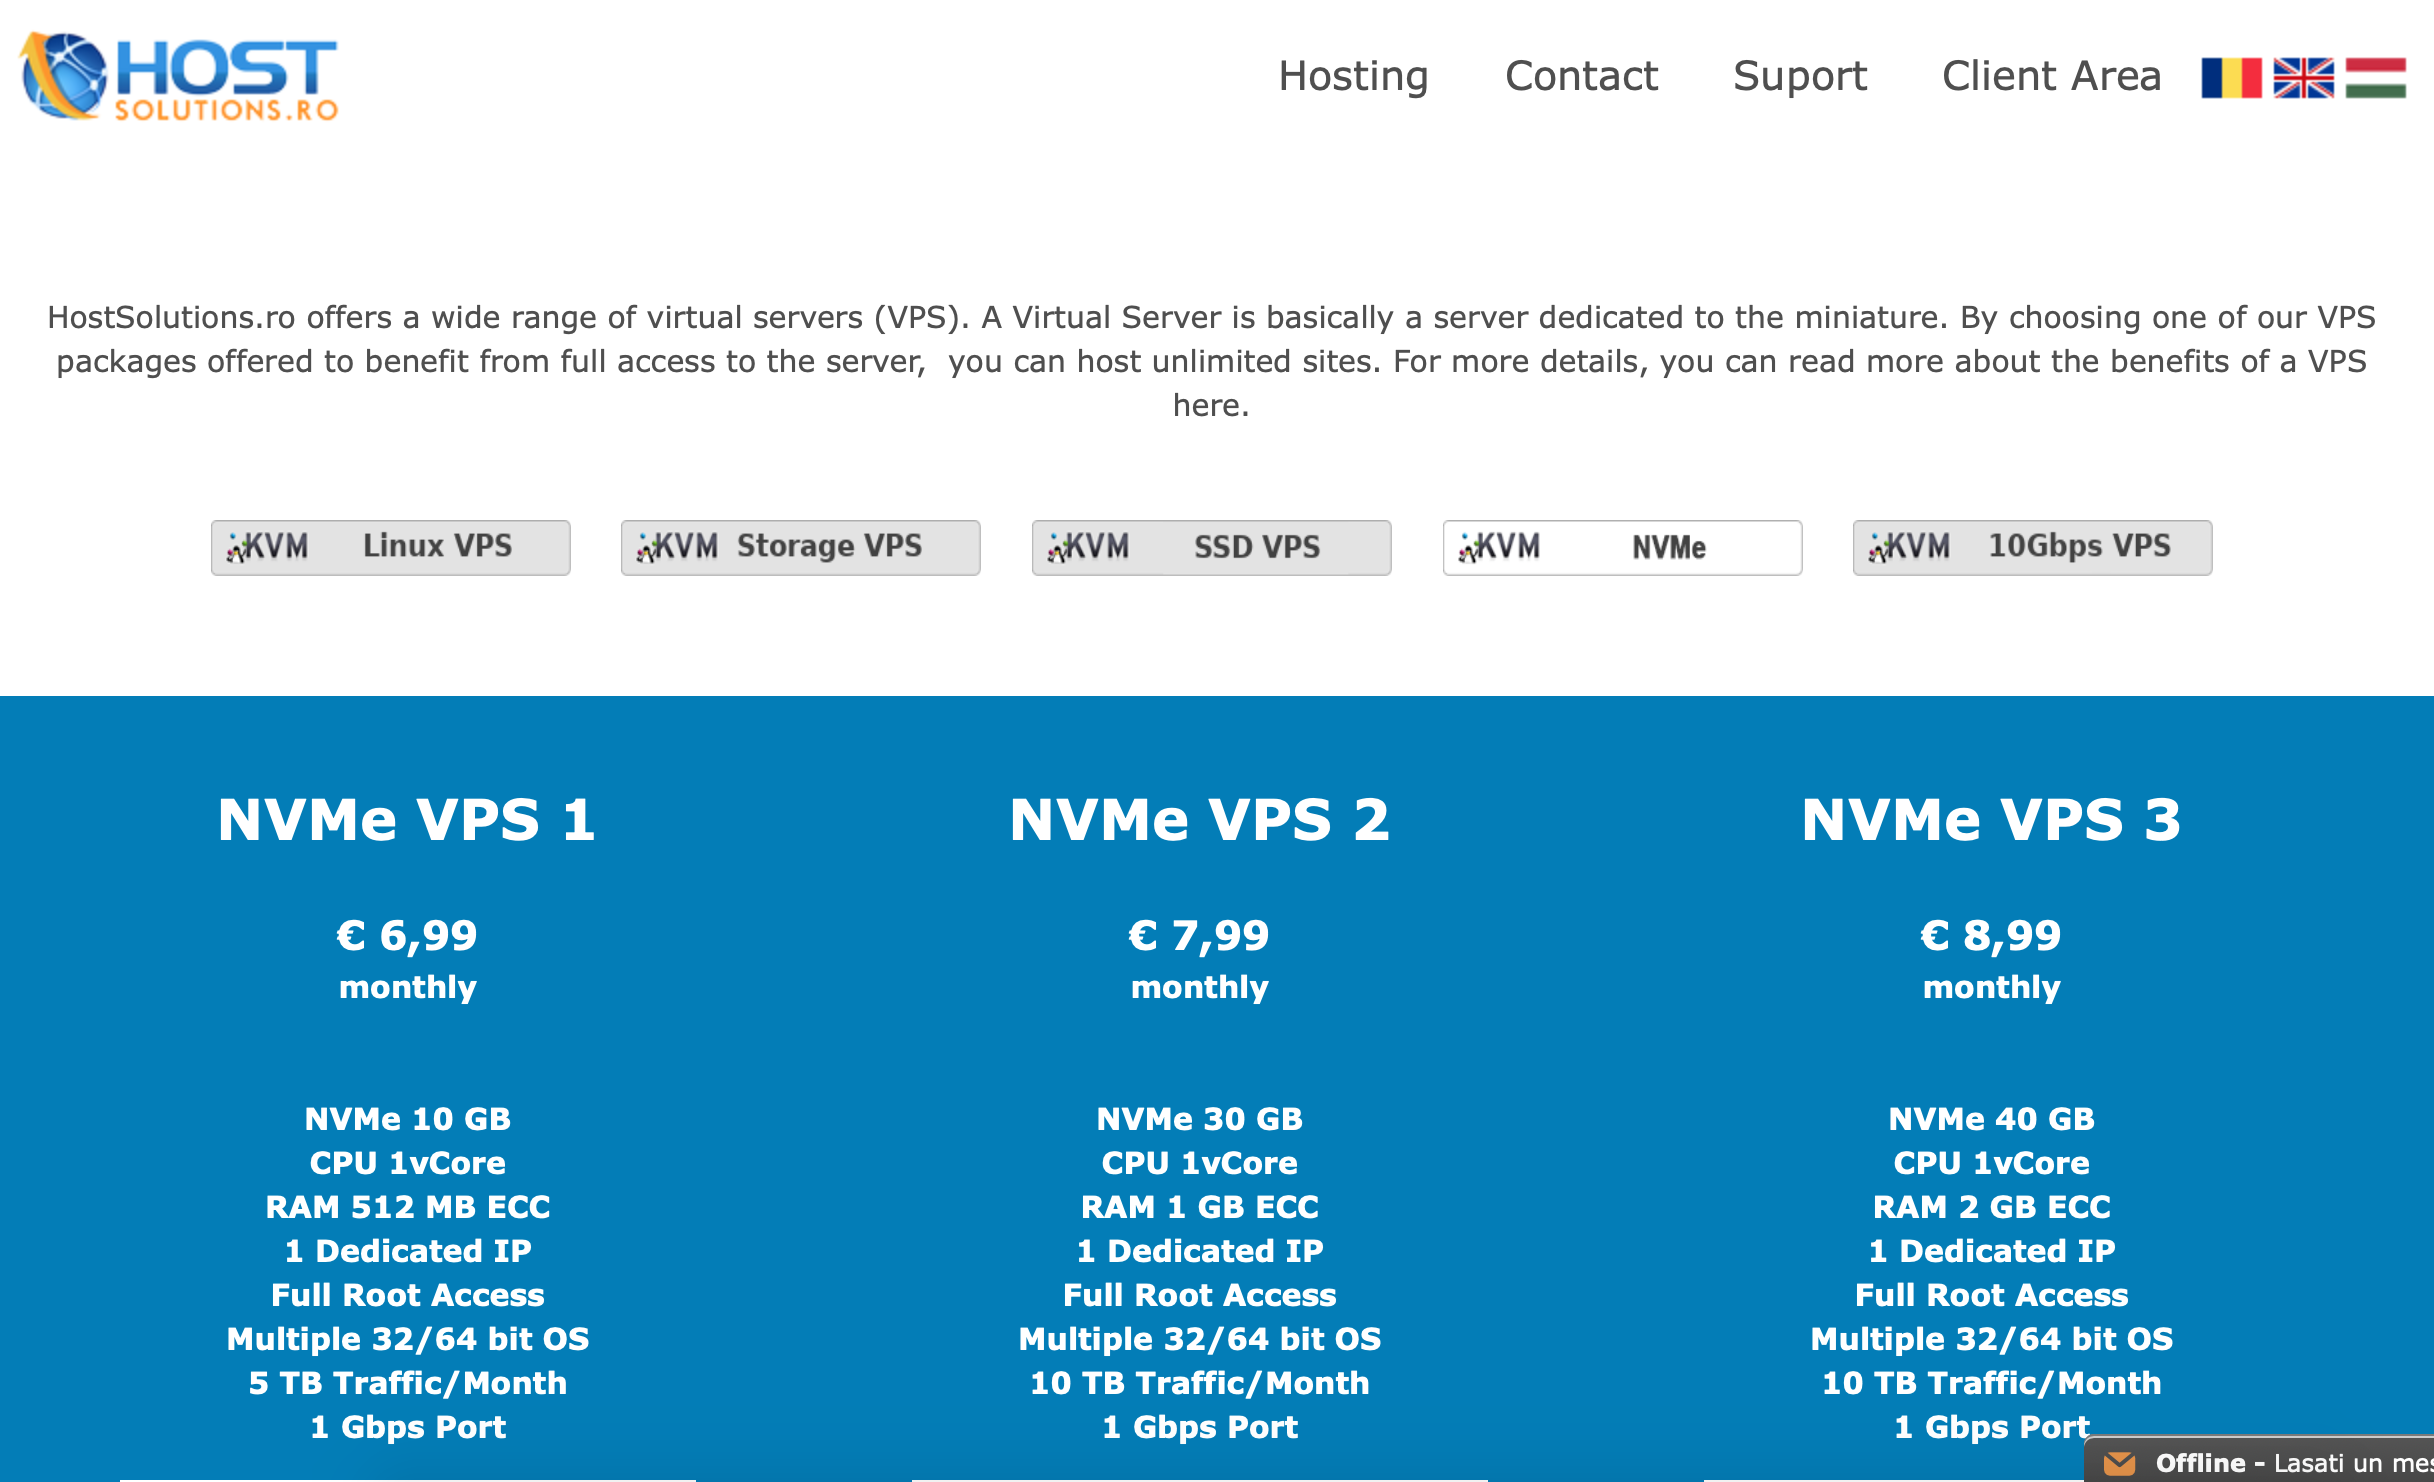The width and height of the screenshot is (2434, 1482).
Task: Open the Client Area
Action: coord(2051,76)
